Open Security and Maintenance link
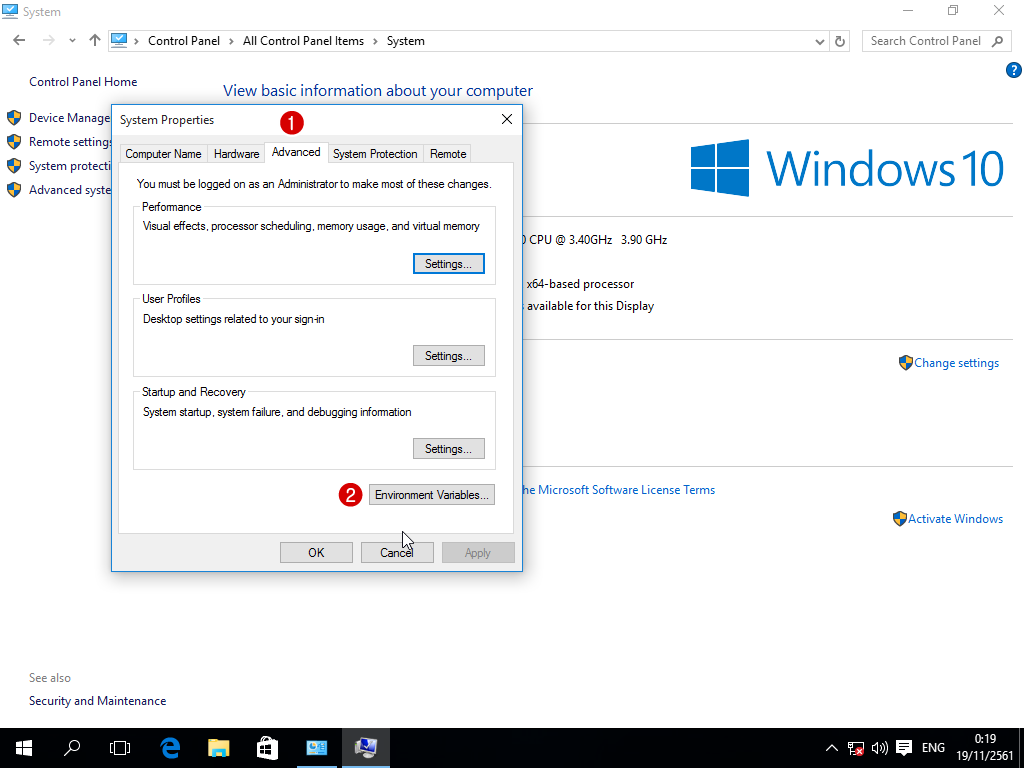1024x768 pixels. click(x=97, y=701)
